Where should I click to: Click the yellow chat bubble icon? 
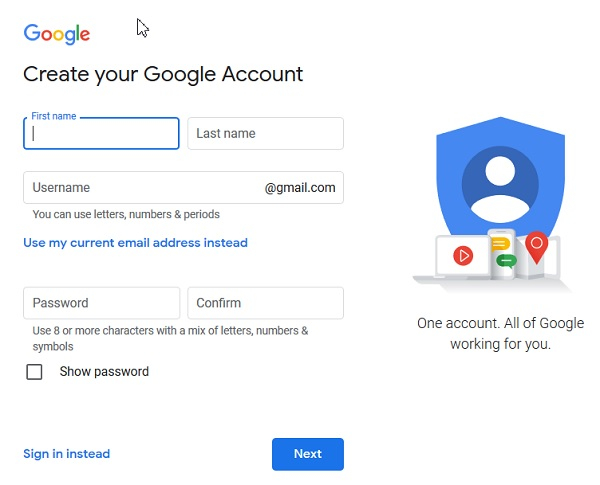(x=501, y=243)
